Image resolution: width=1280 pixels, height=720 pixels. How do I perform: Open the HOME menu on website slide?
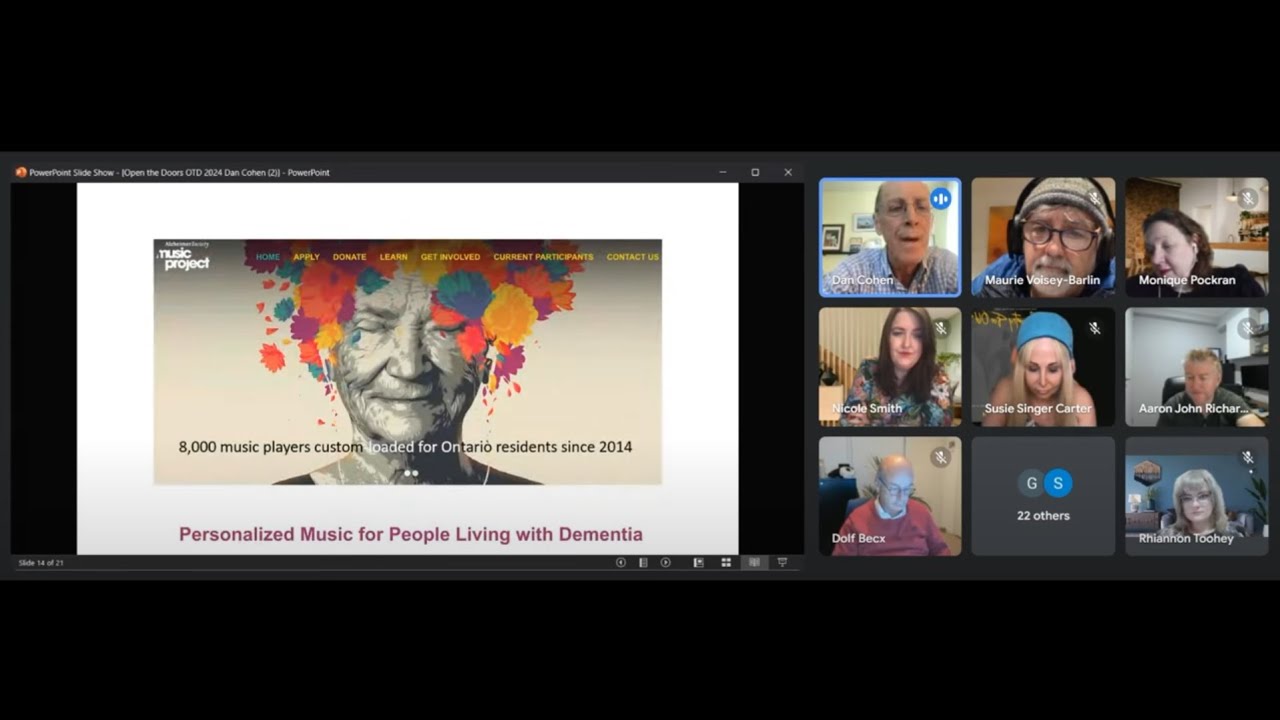click(x=268, y=257)
